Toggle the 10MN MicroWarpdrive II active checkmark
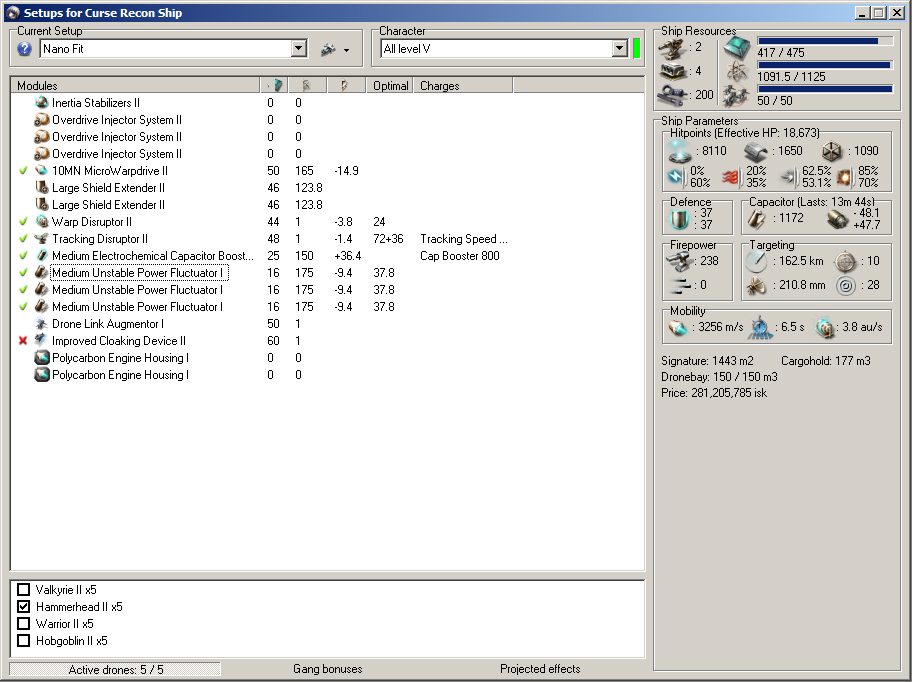Screen dimensions: 912x682 click(x=23, y=170)
